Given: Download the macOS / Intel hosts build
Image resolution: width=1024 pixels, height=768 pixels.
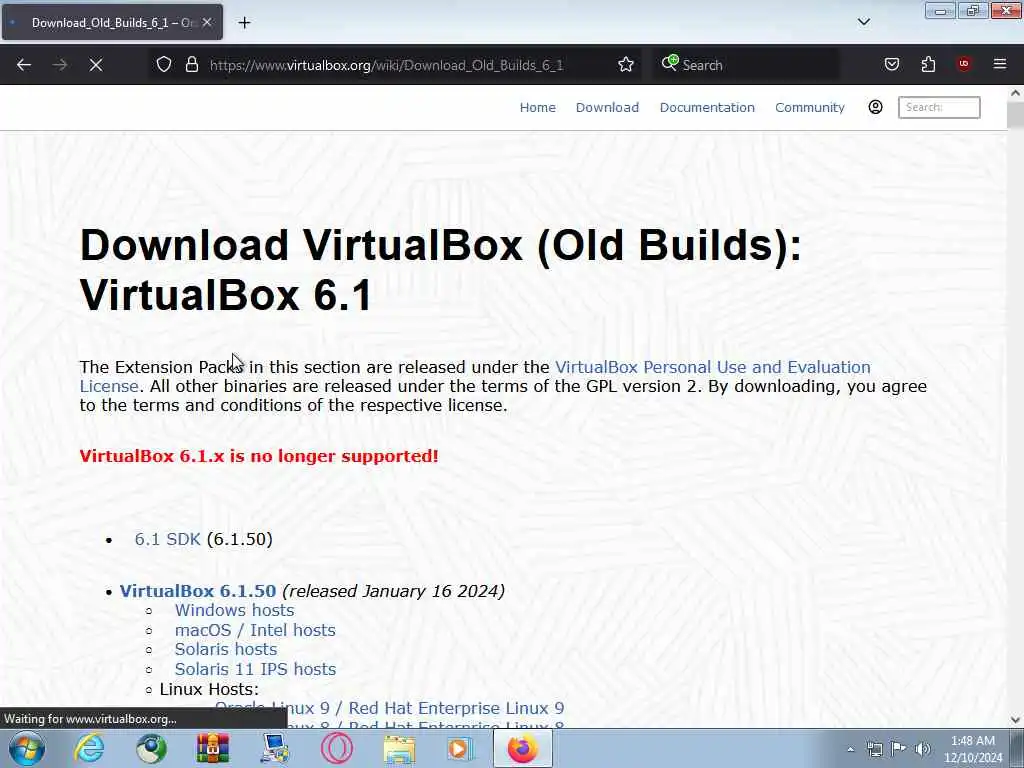Looking at the screenshot, I should [x=255, y=630].
